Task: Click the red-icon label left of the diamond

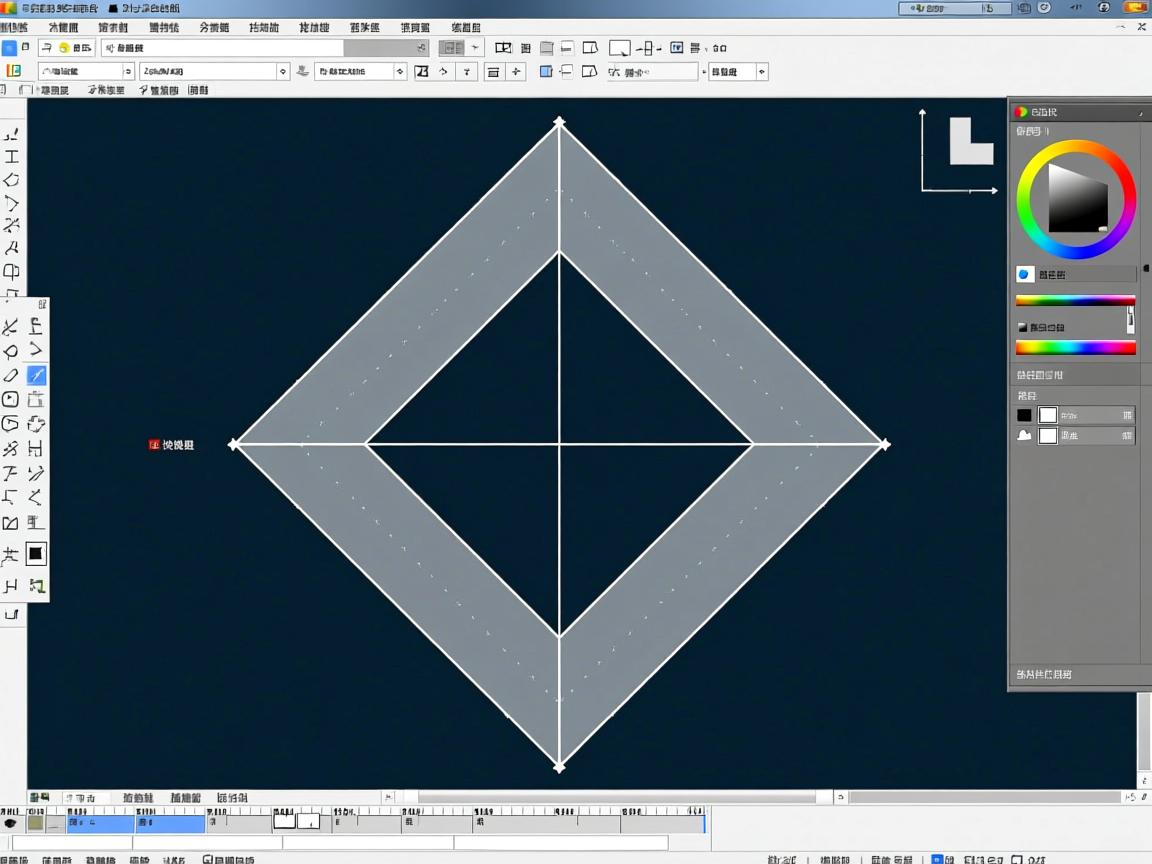Action: click(171, 445)
